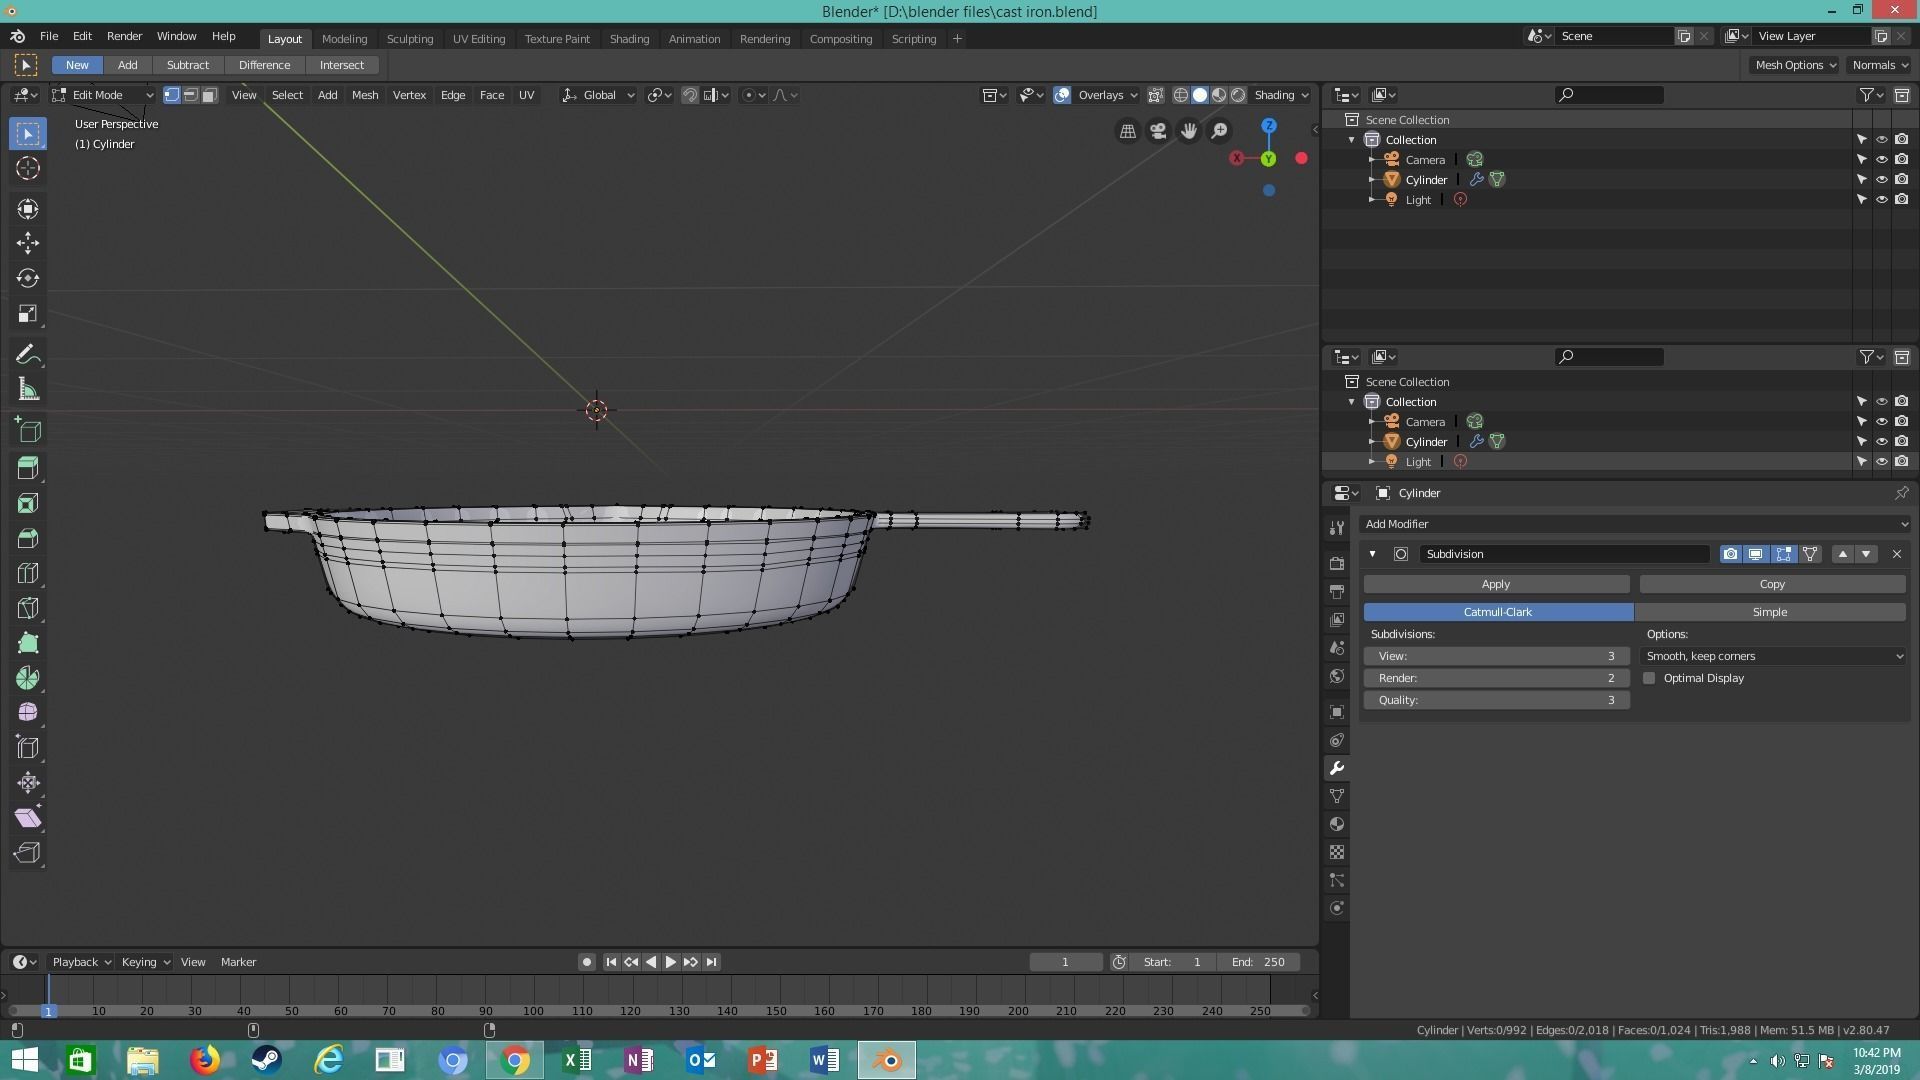The width and height of the screenshot is (1920, 1080).
Task: Select the Scale tool
Action: tap(28, 314)
